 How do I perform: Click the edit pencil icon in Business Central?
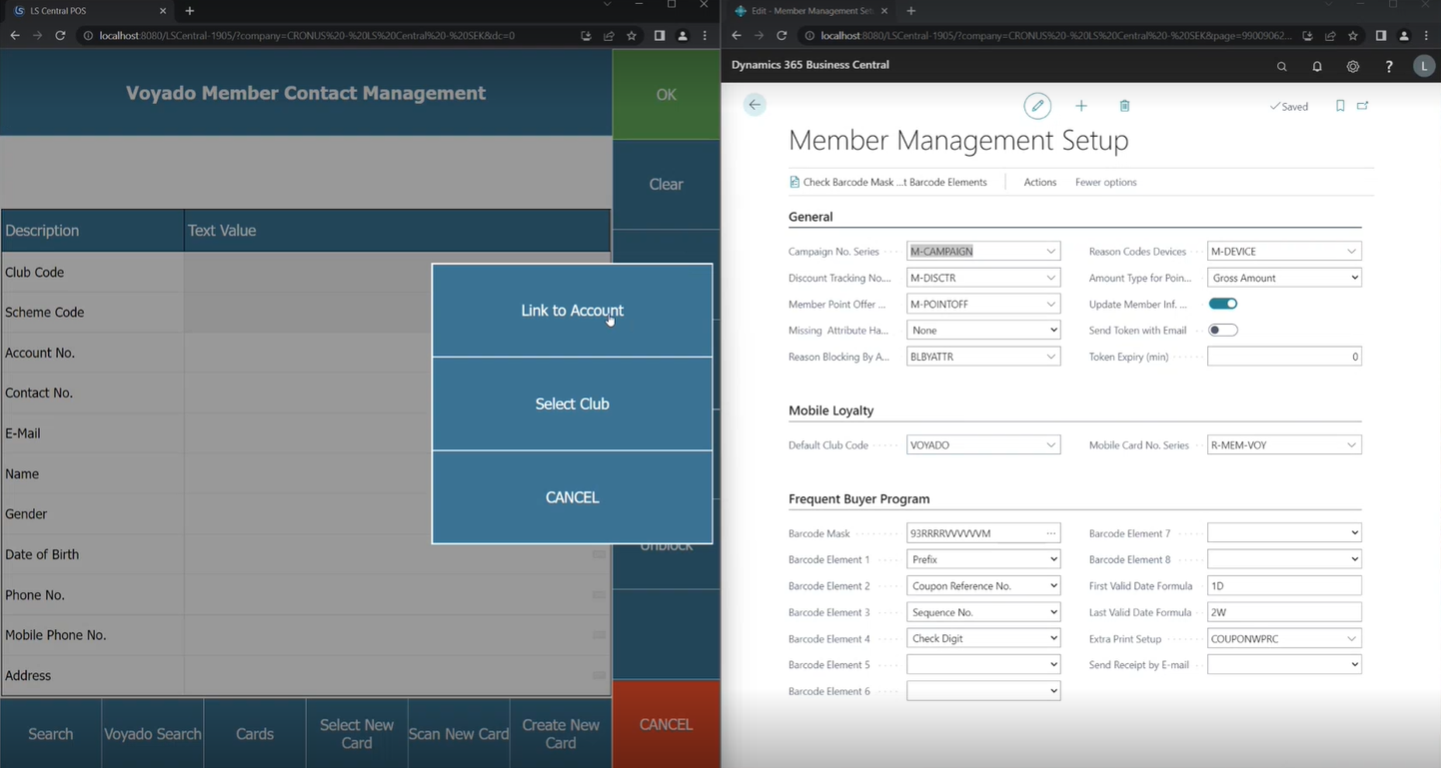point(1037,105)
